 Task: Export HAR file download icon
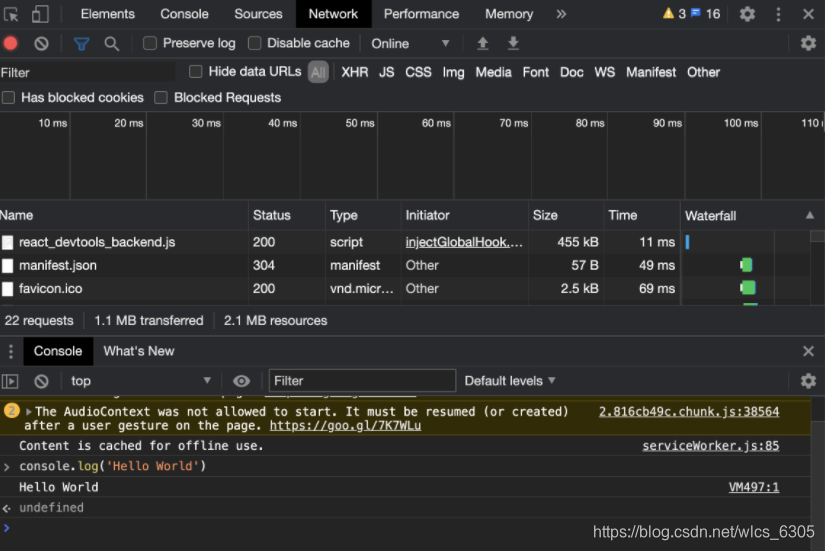[513, 43]
